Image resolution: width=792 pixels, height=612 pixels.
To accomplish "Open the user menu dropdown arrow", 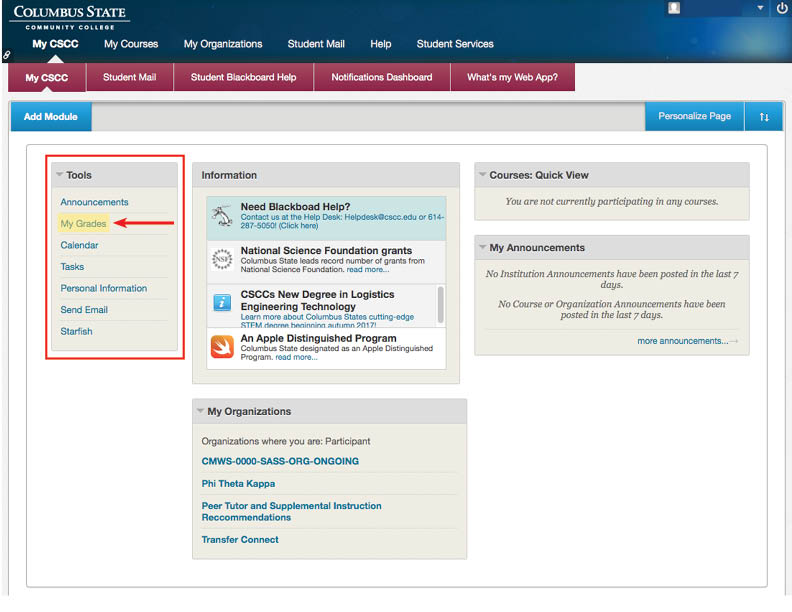I will [760, 8].
